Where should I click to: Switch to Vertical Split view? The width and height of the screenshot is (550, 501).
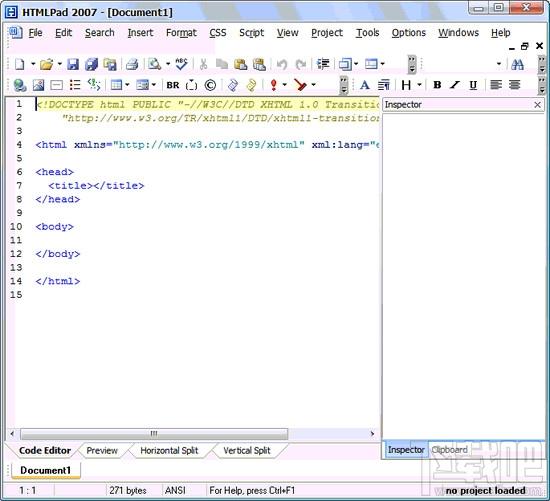coord(247,450)
